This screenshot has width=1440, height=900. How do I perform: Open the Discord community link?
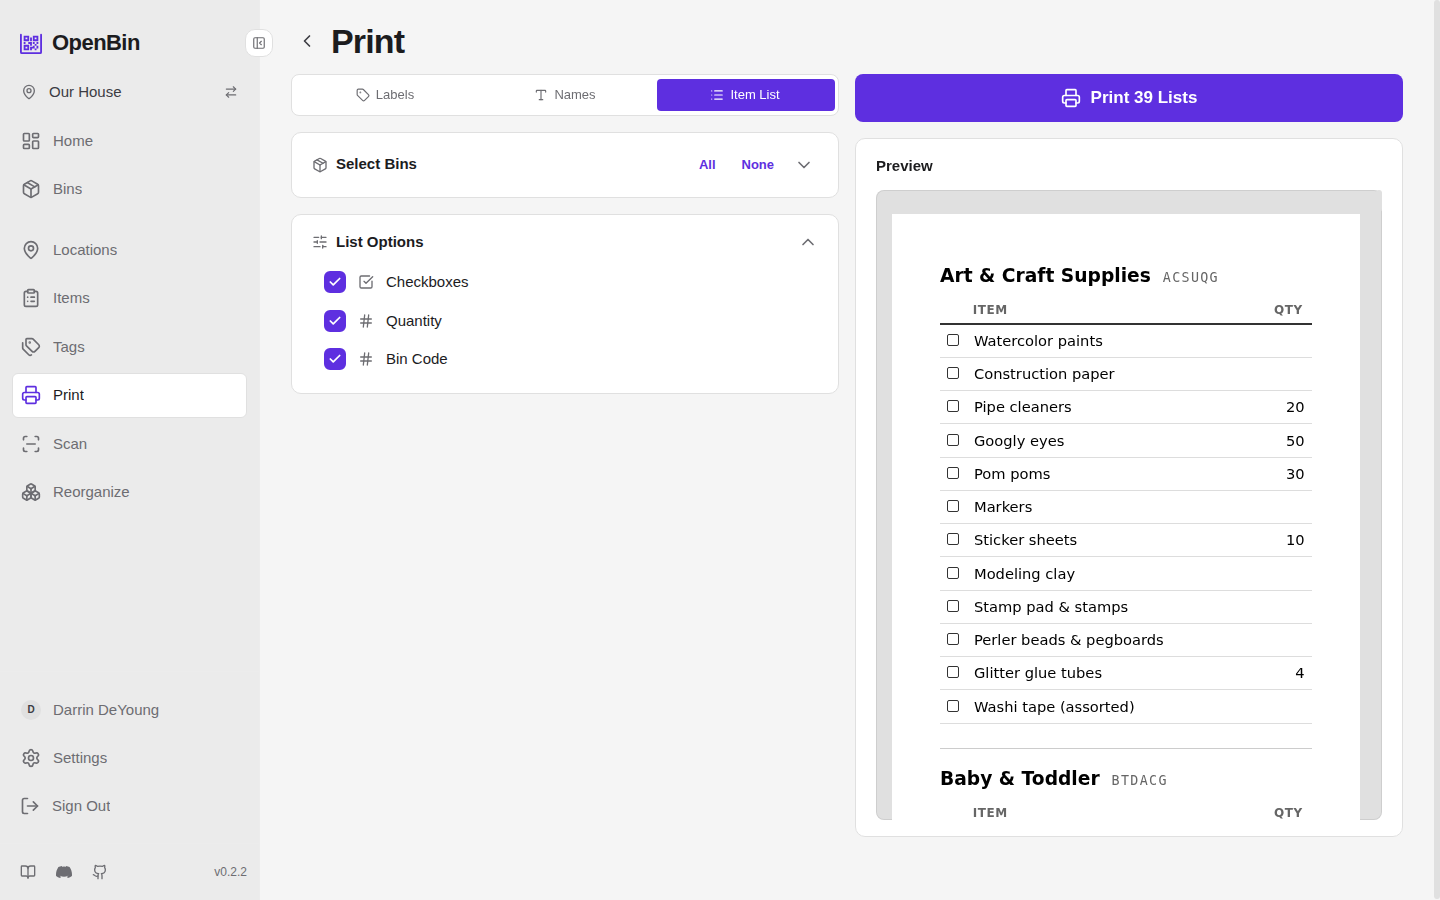pos(63,871)
